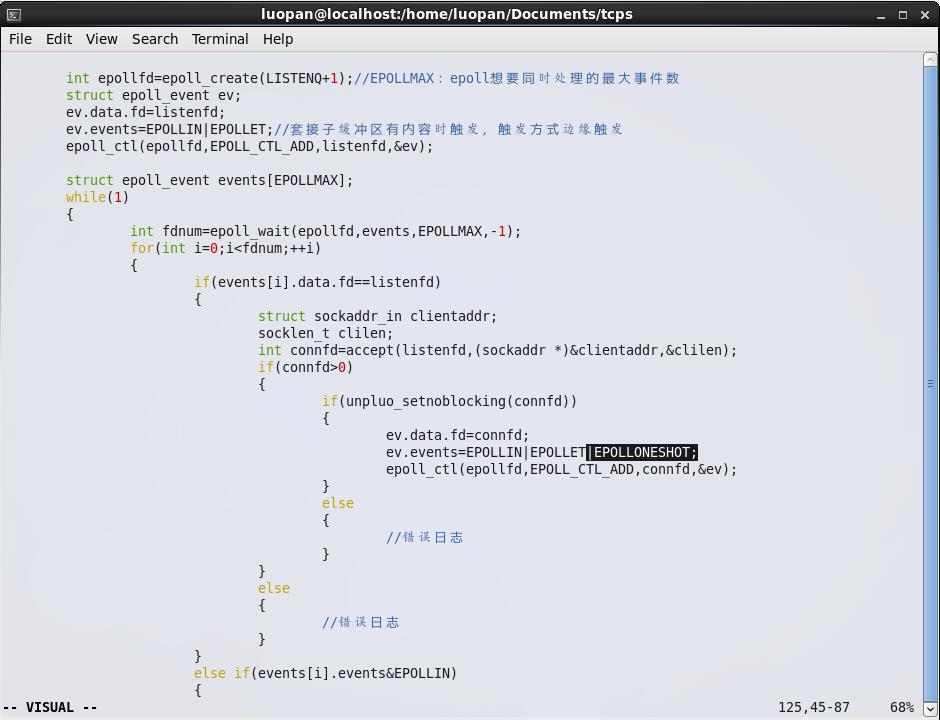Maximize the terminal window
The width and height of the screenshot is (940, 720).
[903, 15]
